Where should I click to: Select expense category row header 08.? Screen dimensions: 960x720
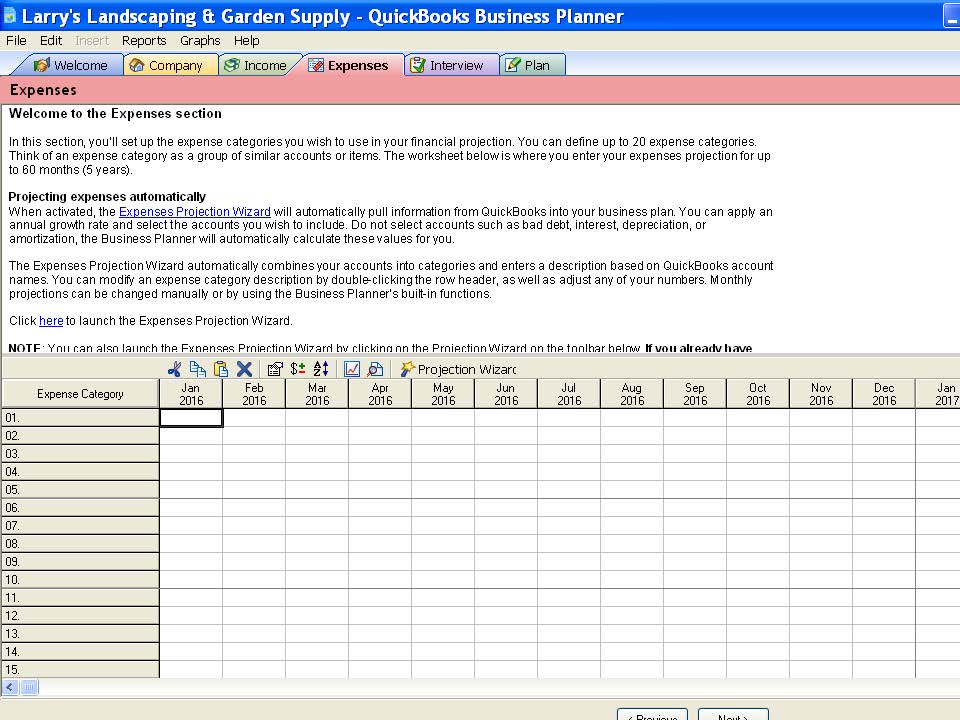80,544
